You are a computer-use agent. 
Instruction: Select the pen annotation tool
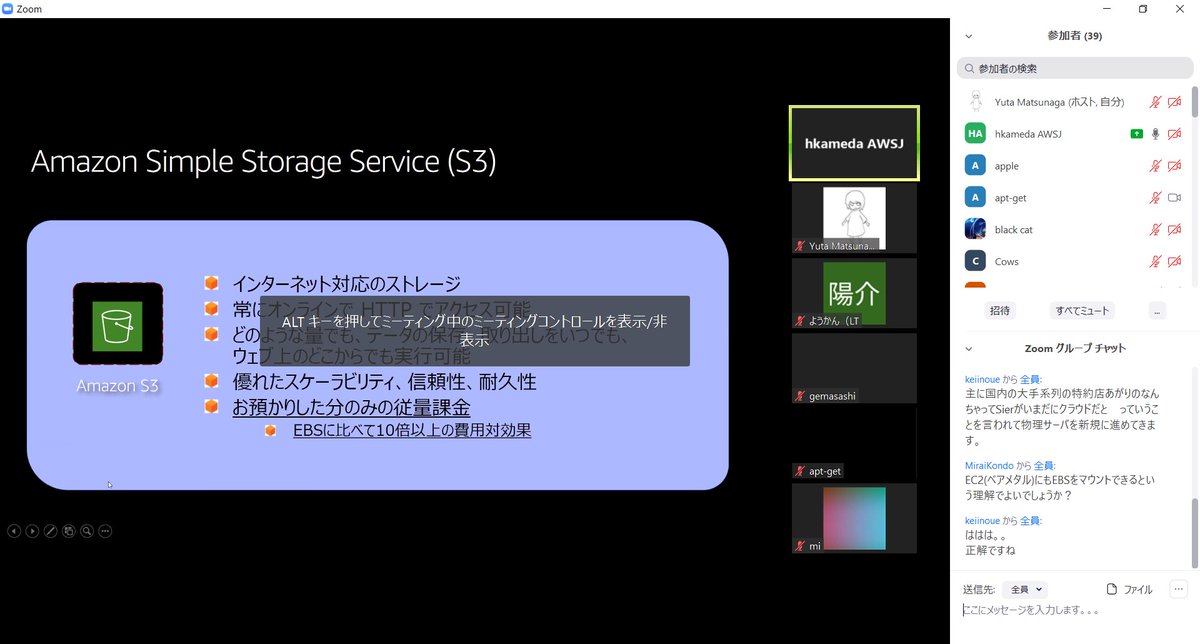tap(51, 531)
